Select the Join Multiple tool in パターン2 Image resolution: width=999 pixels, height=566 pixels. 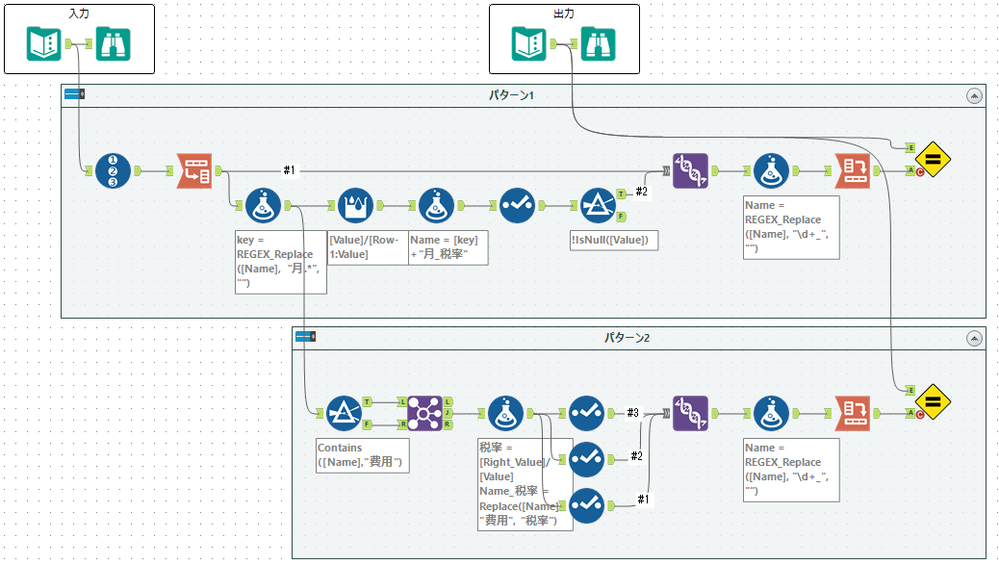(x=424, y=413)
